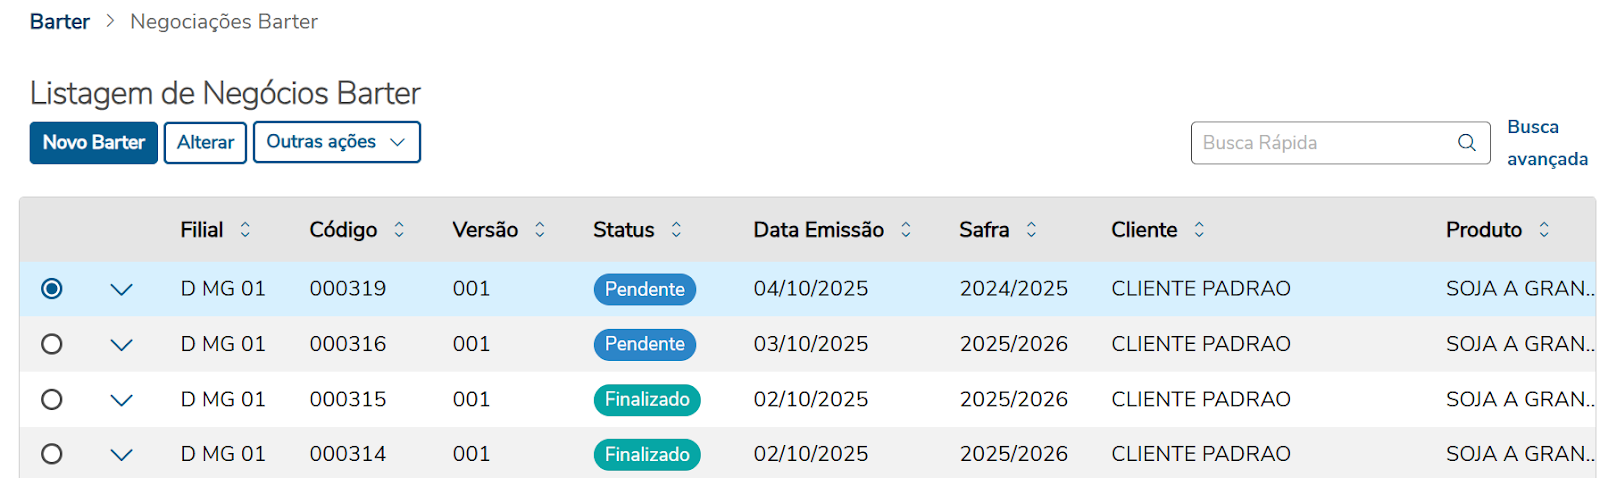The width and height of the screenshot is (1600, 478).
Task: Select radio button for barter 000316
Action: tap(52, 344)
